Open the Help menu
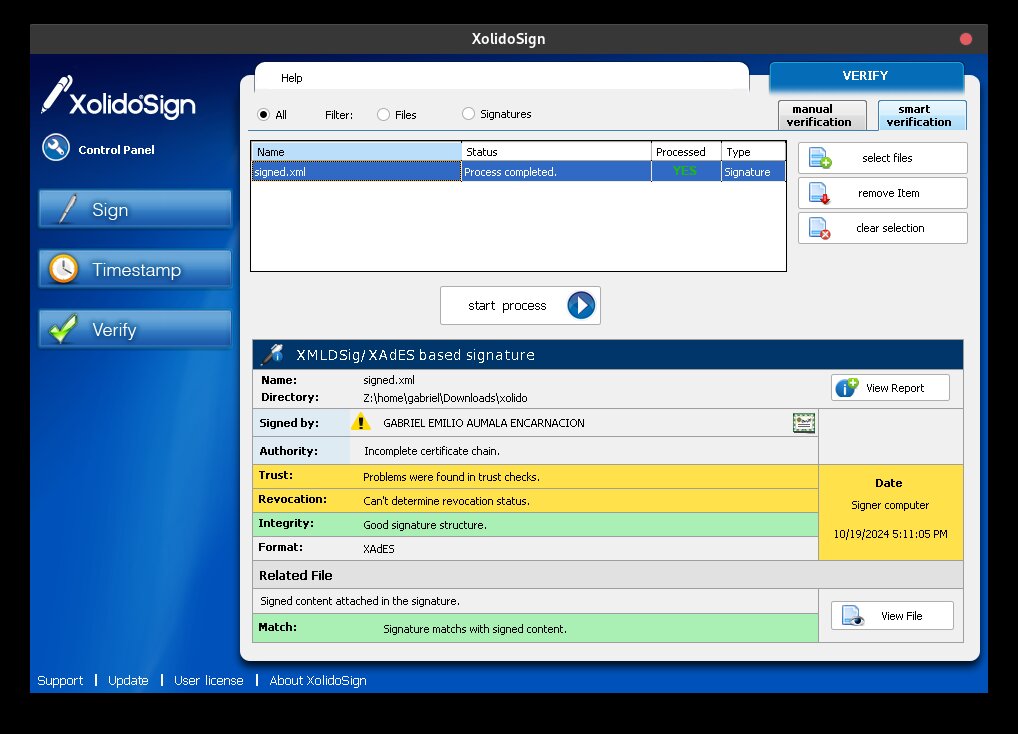The height and width of the screenshot is (734, 1018). pyautogui.click(x=291, y=78)
